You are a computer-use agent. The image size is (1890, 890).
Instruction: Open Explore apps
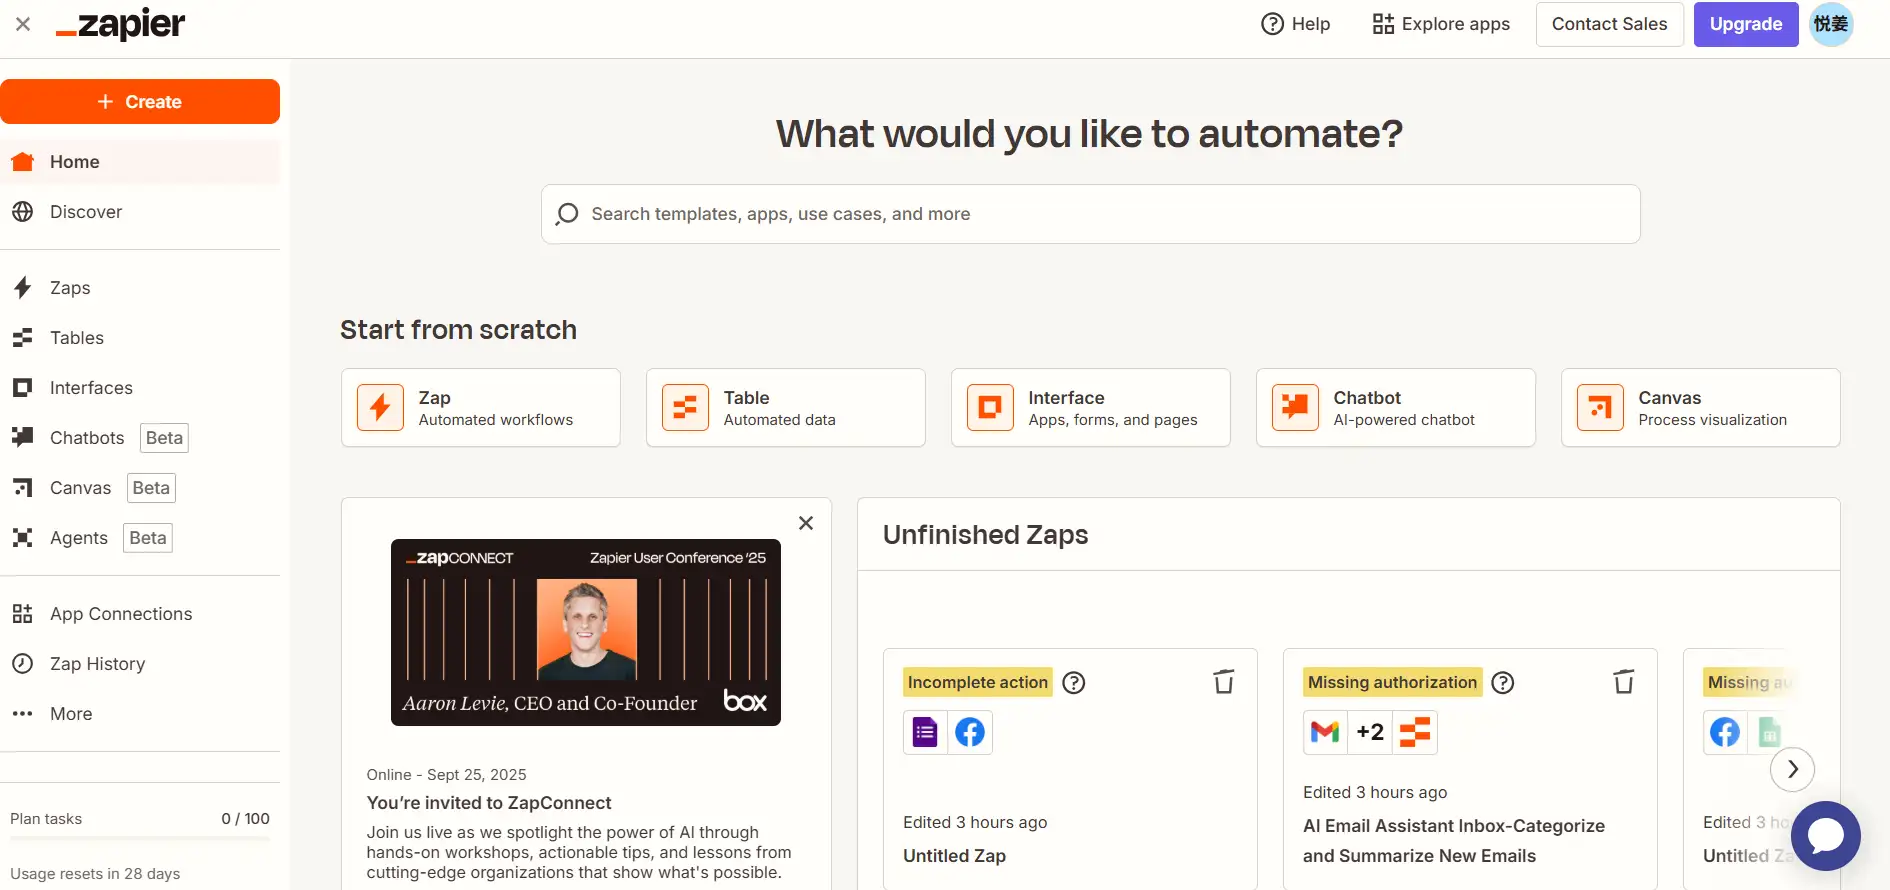click(1441, 24)
